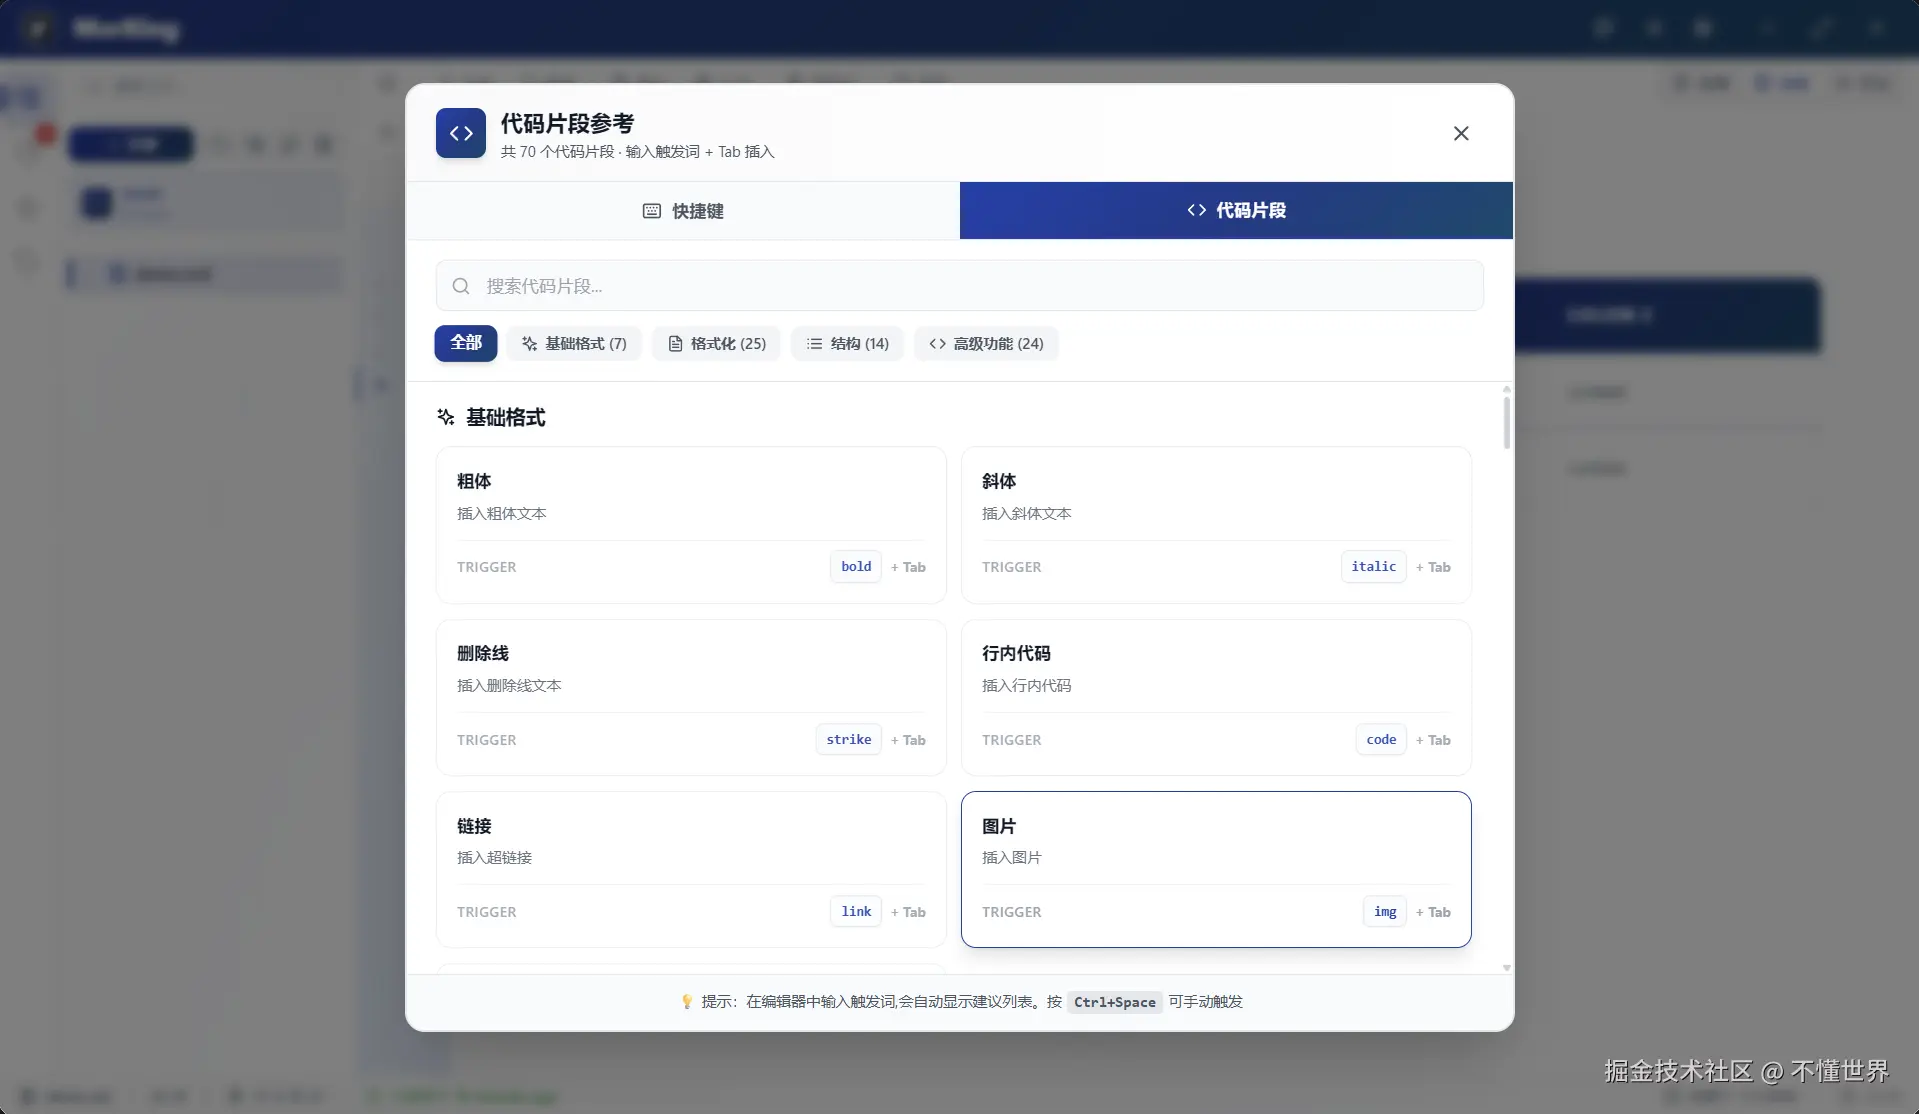Click the document icon on 格式化 filter

pos(676,343)
